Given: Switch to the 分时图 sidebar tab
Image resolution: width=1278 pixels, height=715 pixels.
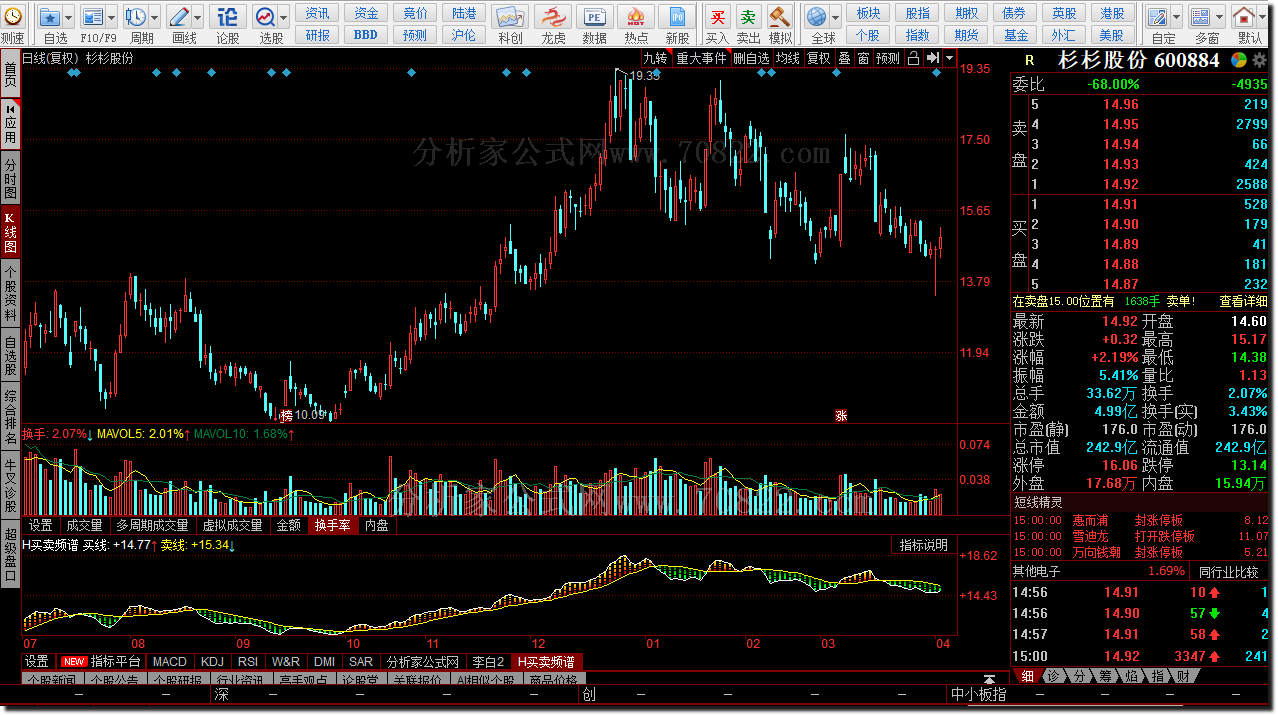Looking at the screenshot, I should 10,178.
